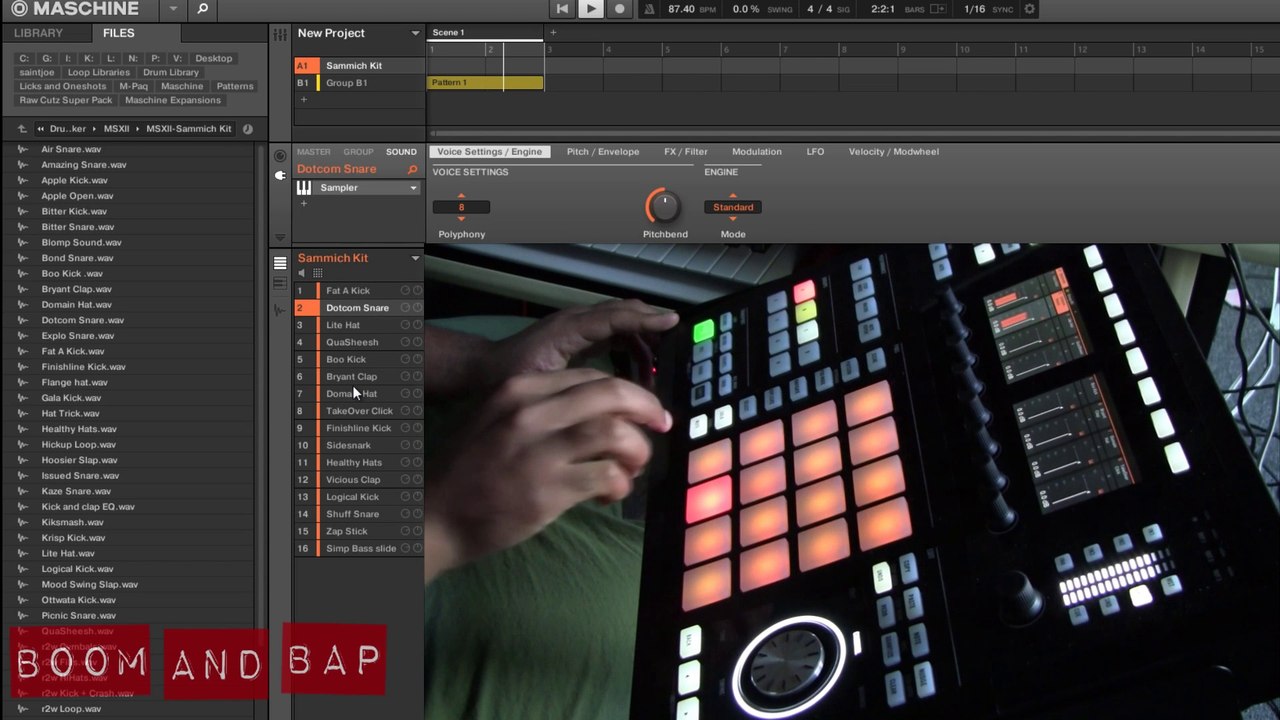Click the speaker icon under Sammich Kit
The height and width of the screenshot is (720, 1280).
(302, 273)
